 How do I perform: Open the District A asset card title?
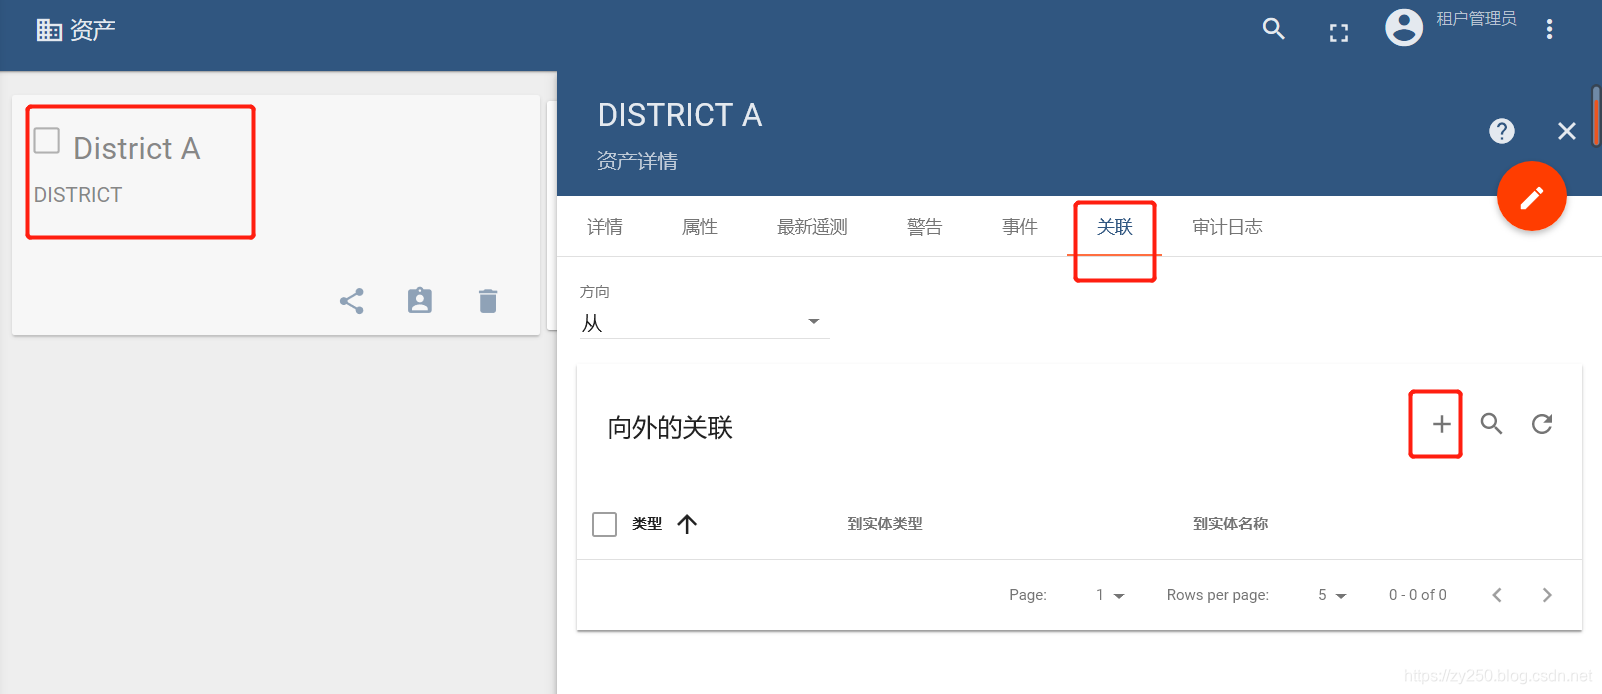(137, 149)
